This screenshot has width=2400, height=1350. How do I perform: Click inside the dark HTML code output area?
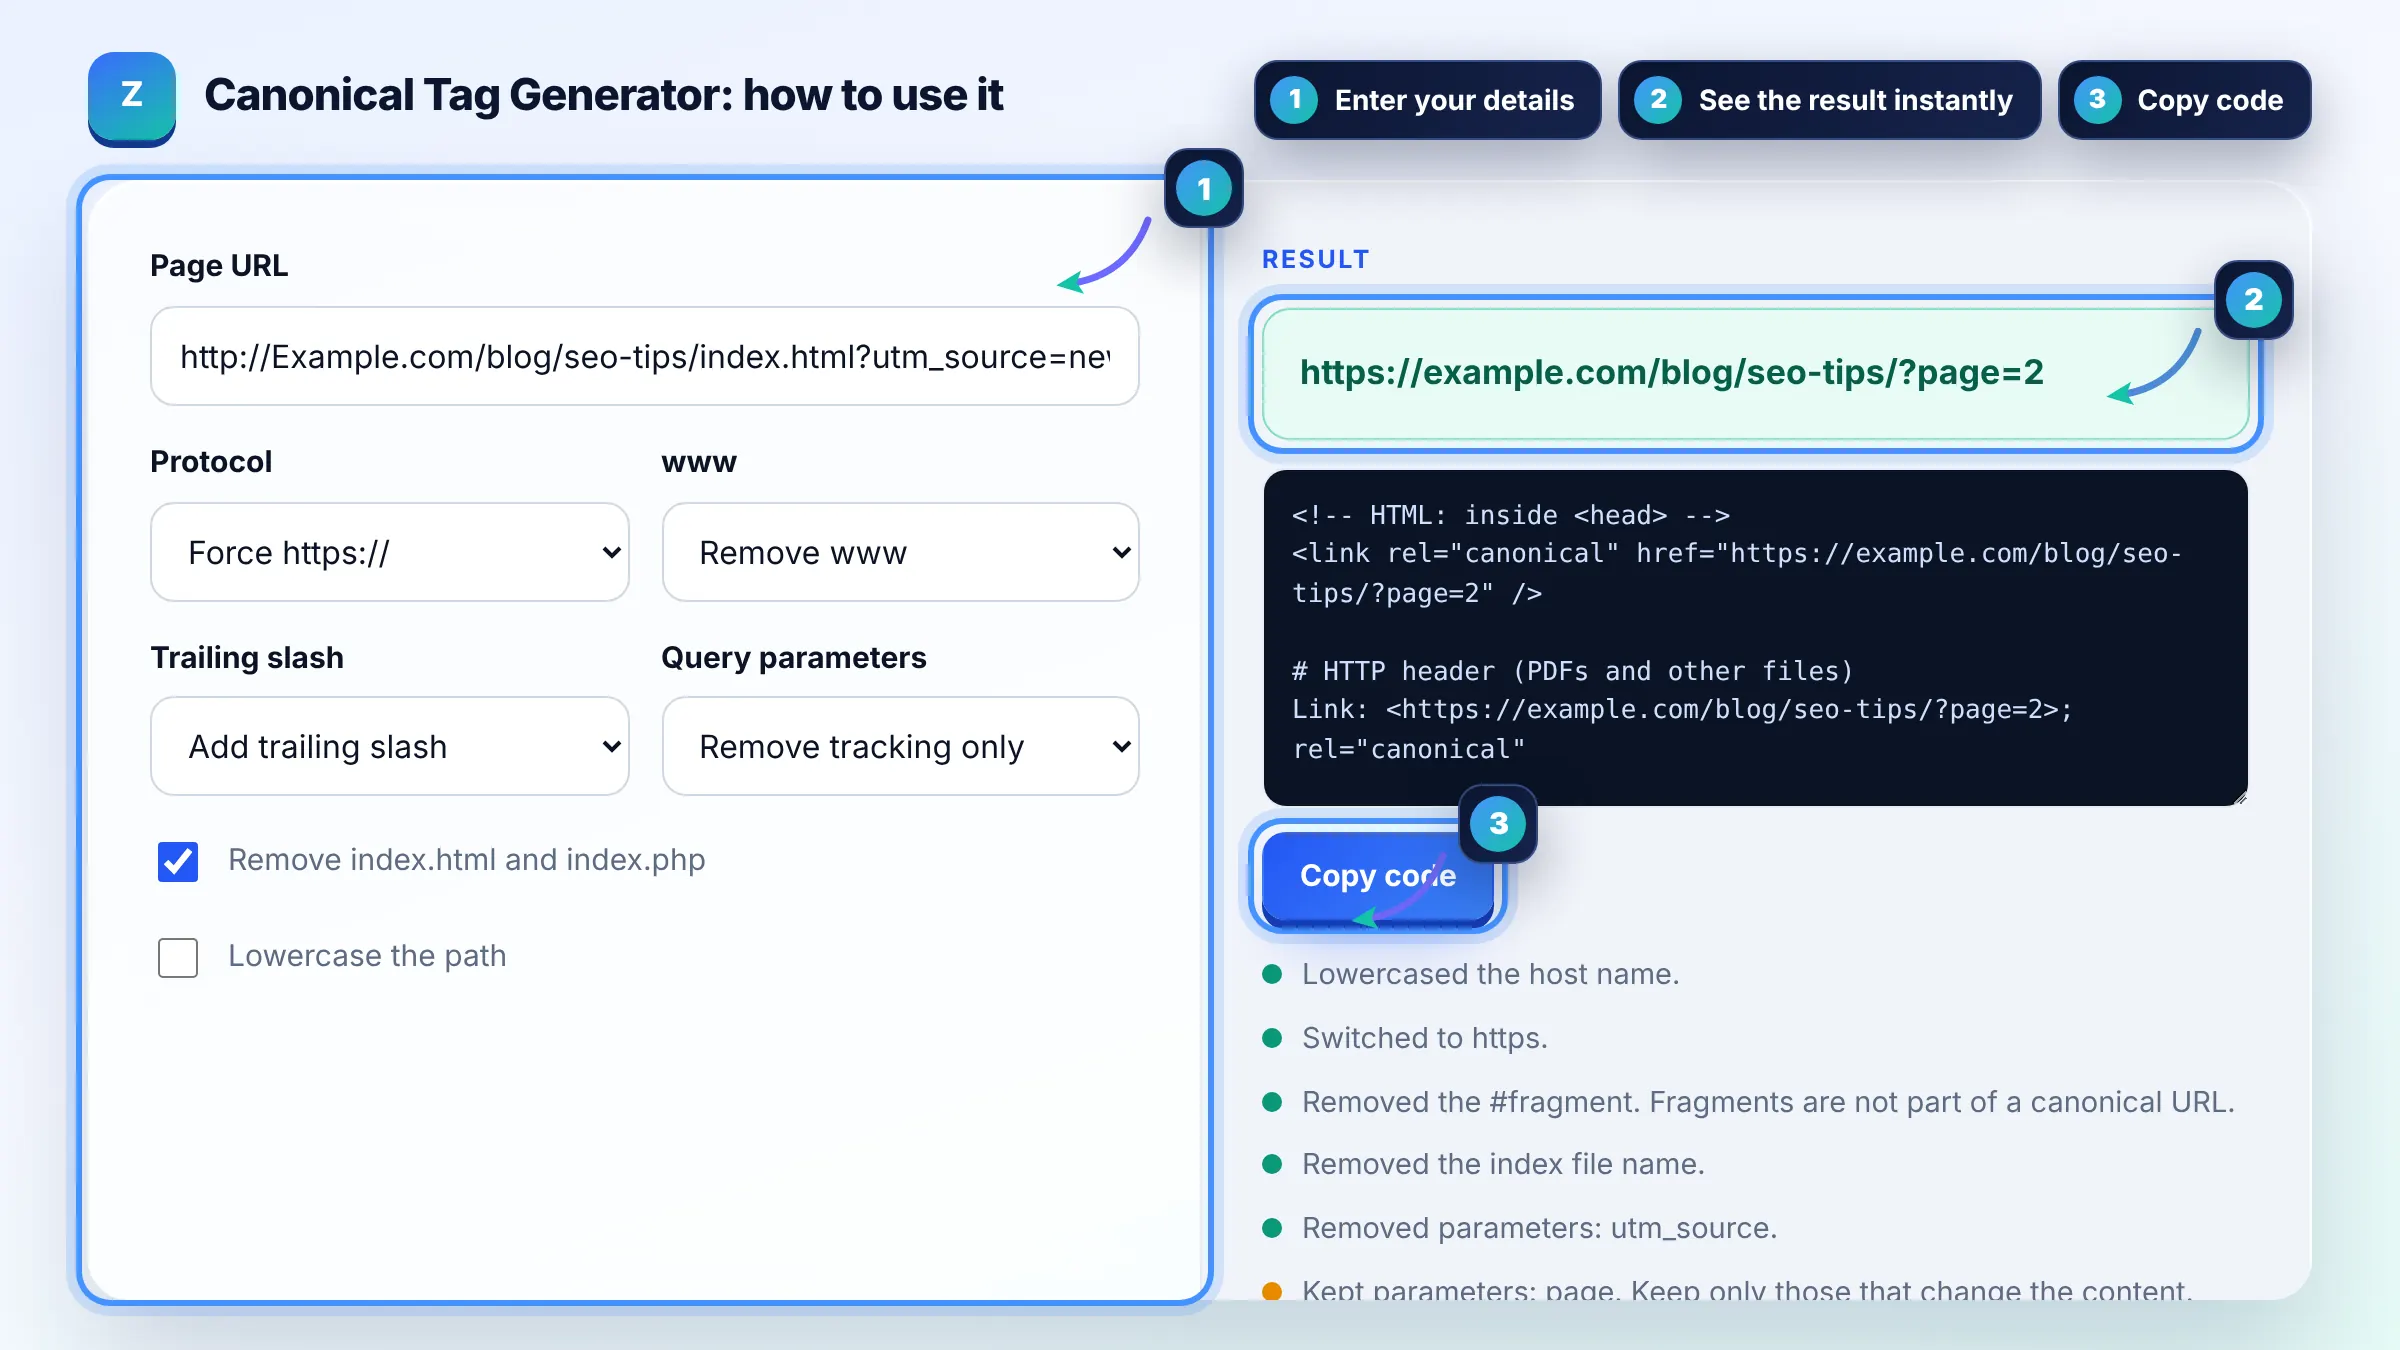(x=1756, y=638)
